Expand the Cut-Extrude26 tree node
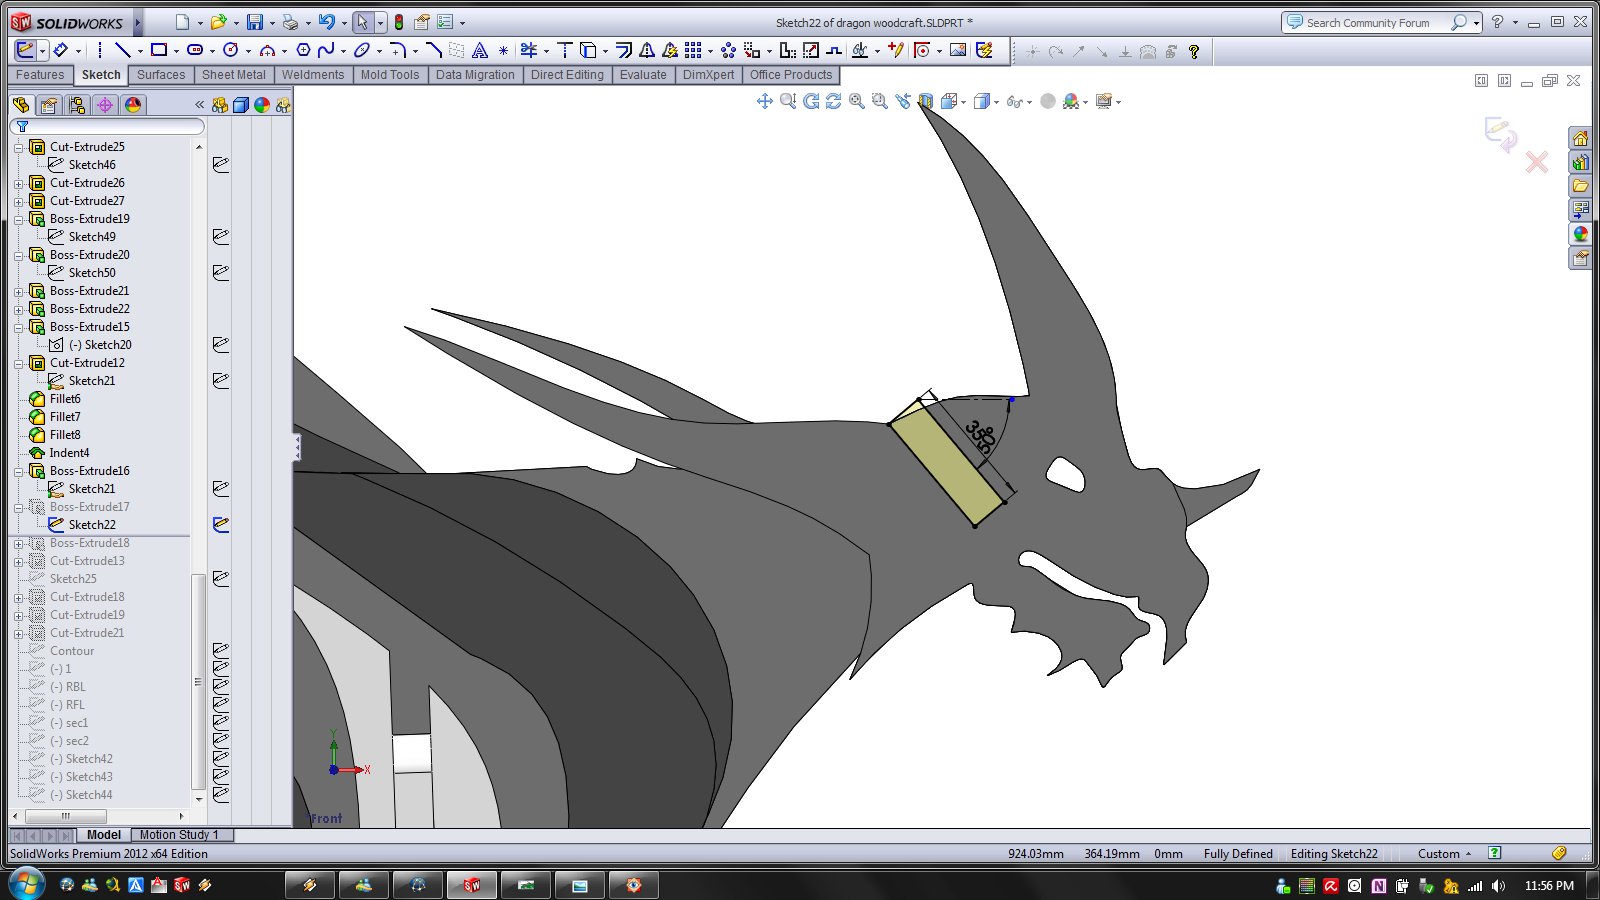This screenshot has height=900, width=1600. tap(18, 184)
